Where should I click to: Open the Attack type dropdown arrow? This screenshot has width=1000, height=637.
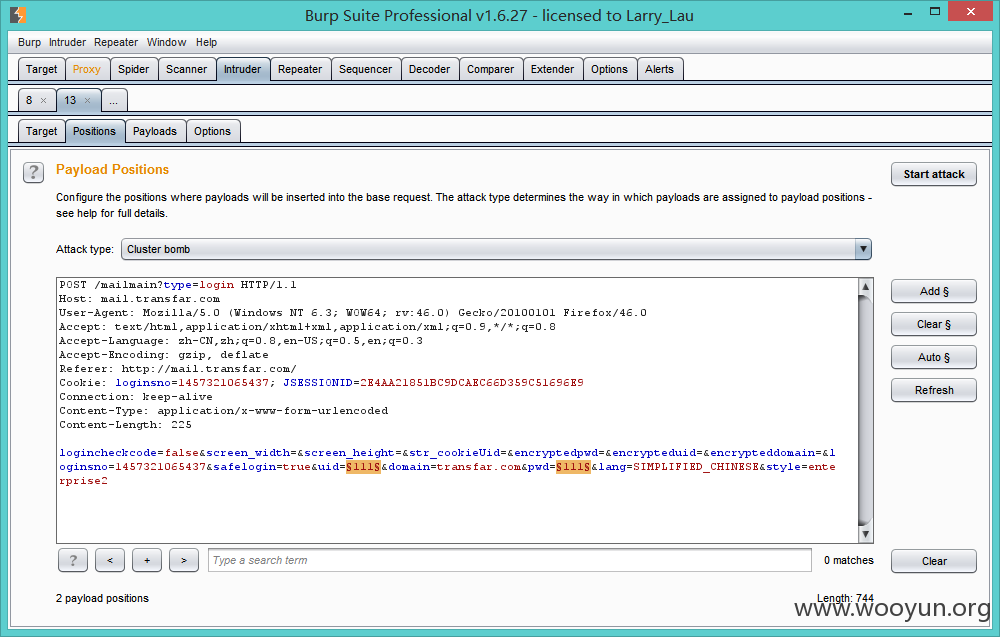click(863, 249)
